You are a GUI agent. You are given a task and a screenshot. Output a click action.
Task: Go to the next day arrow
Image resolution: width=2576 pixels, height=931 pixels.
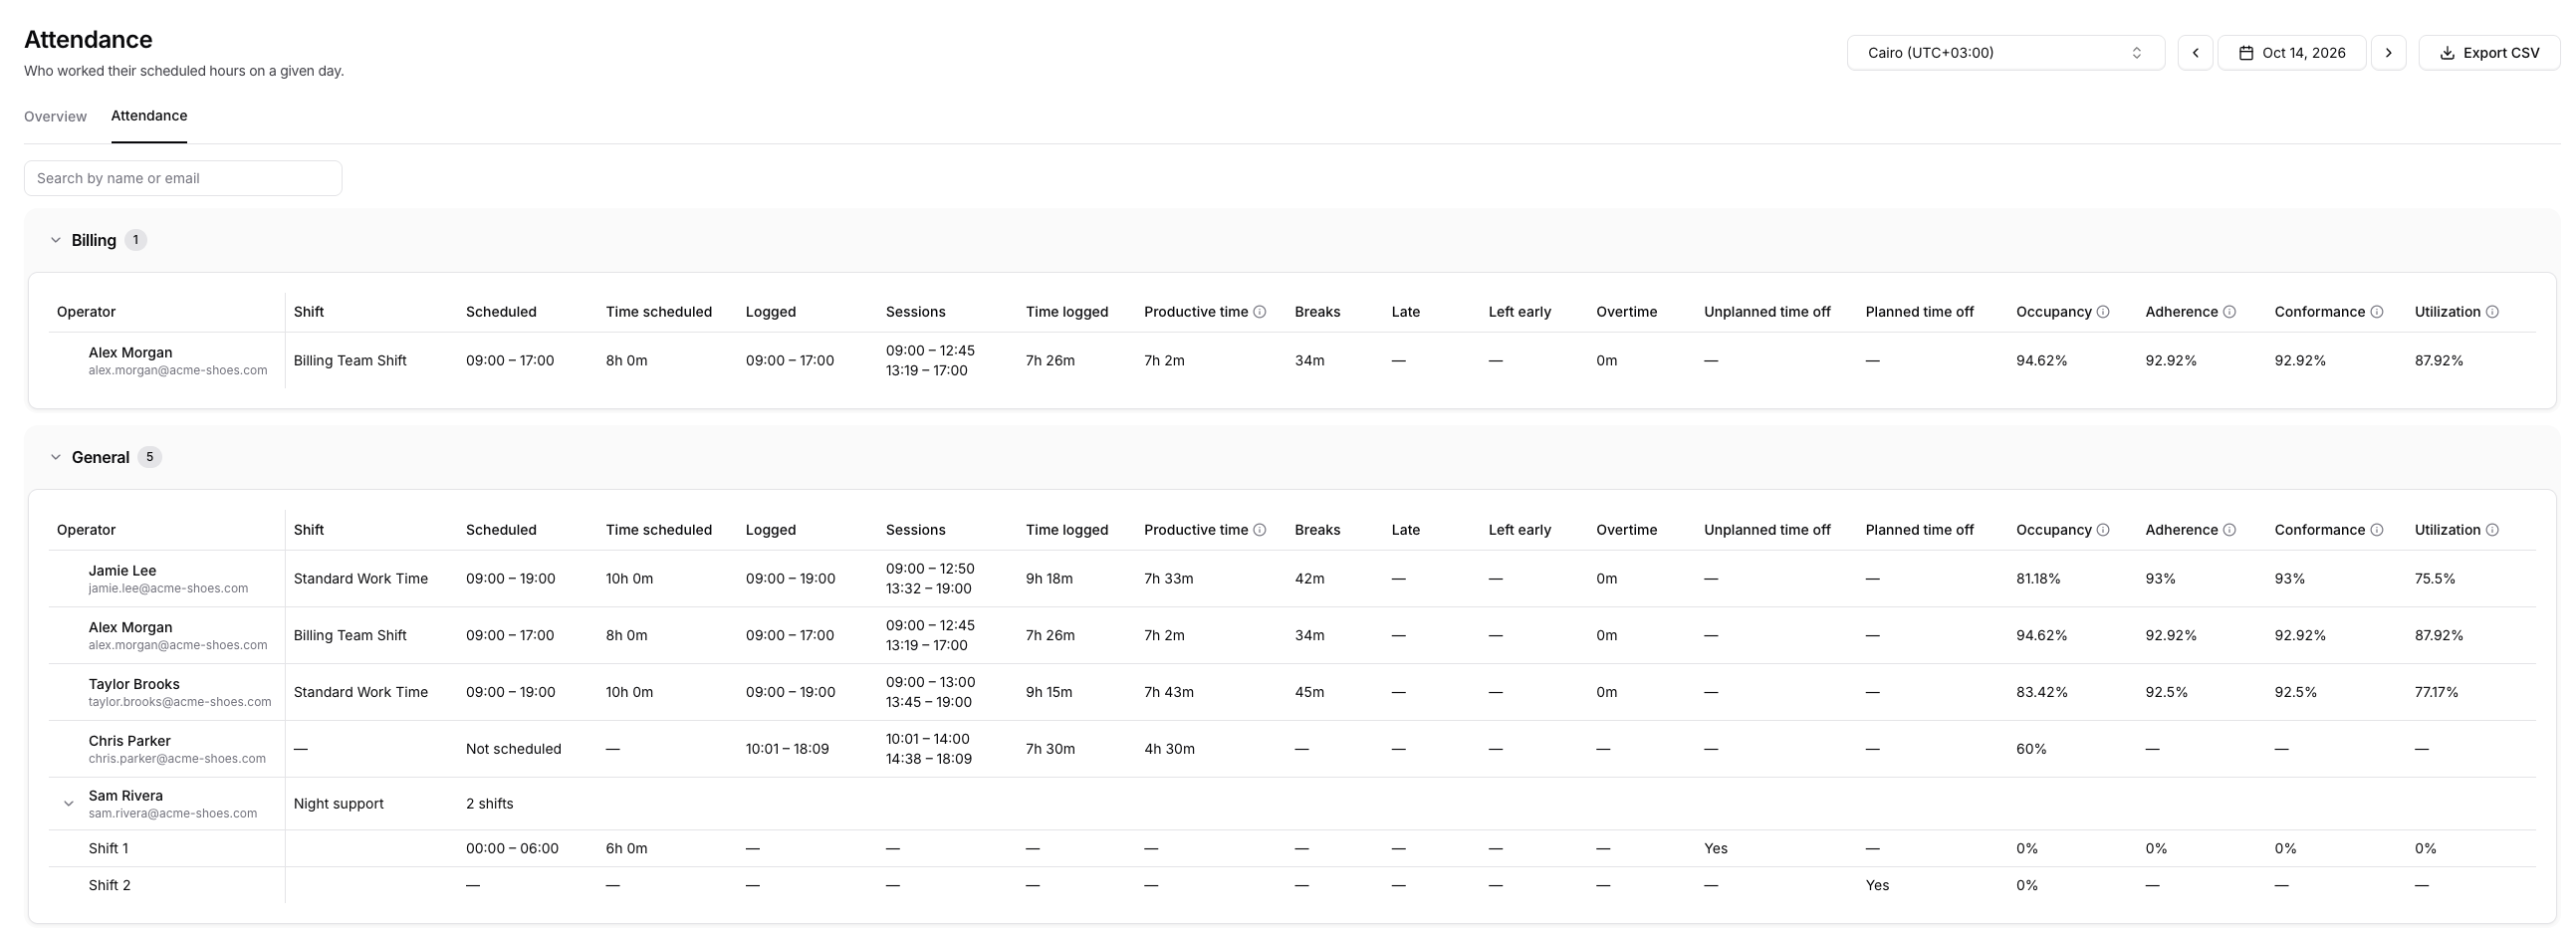point(2388,53)
